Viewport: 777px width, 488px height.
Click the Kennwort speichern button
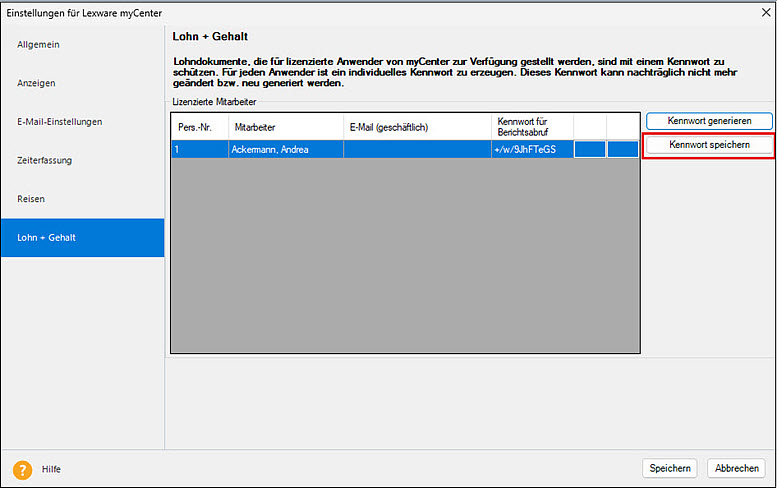[708, 145]
